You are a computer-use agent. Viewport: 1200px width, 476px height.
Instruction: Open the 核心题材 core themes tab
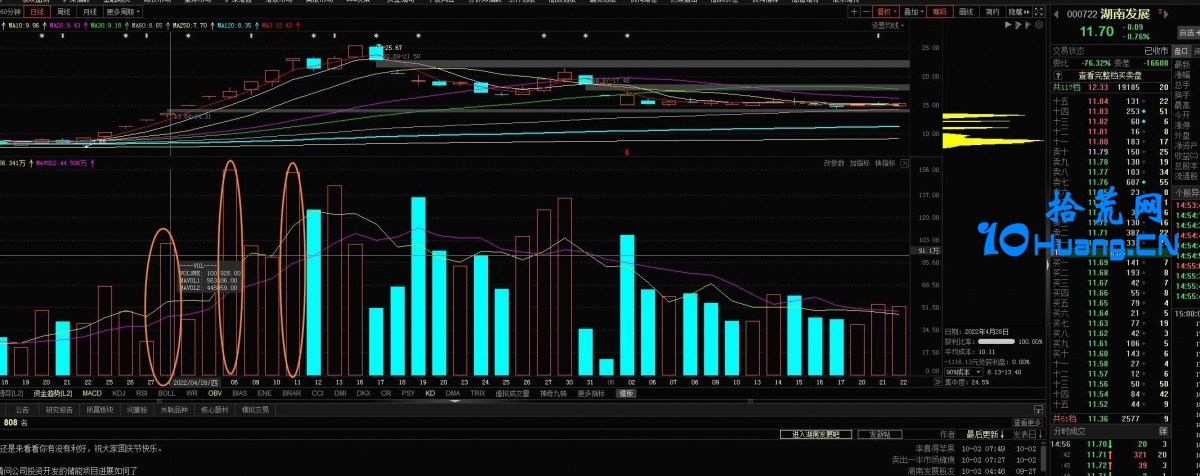point(215,409)
